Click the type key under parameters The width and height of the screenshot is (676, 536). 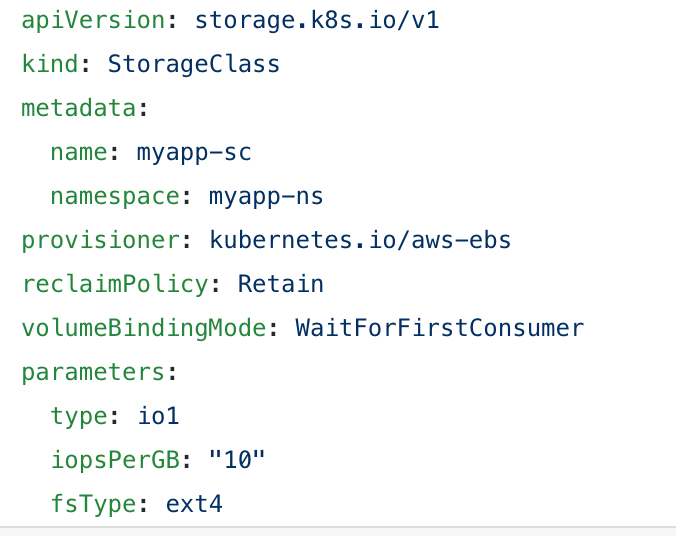(x=79, y=416)
